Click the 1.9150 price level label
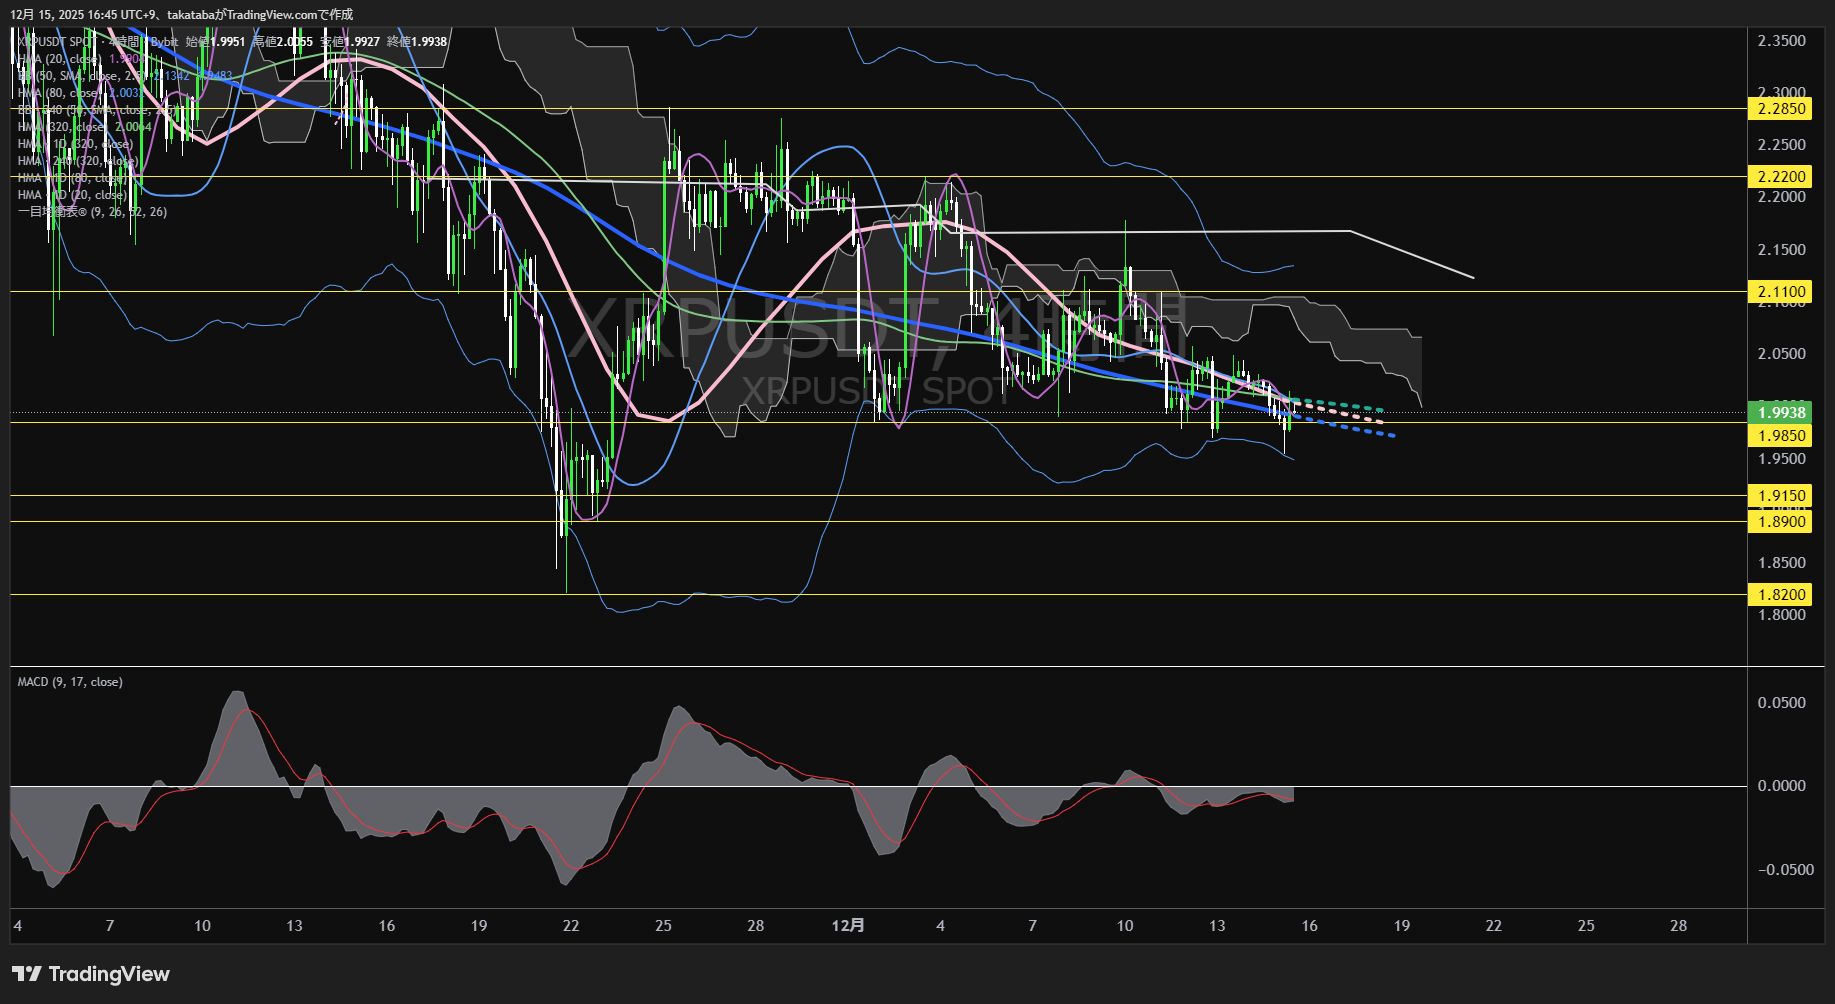 click(1781, 496)
